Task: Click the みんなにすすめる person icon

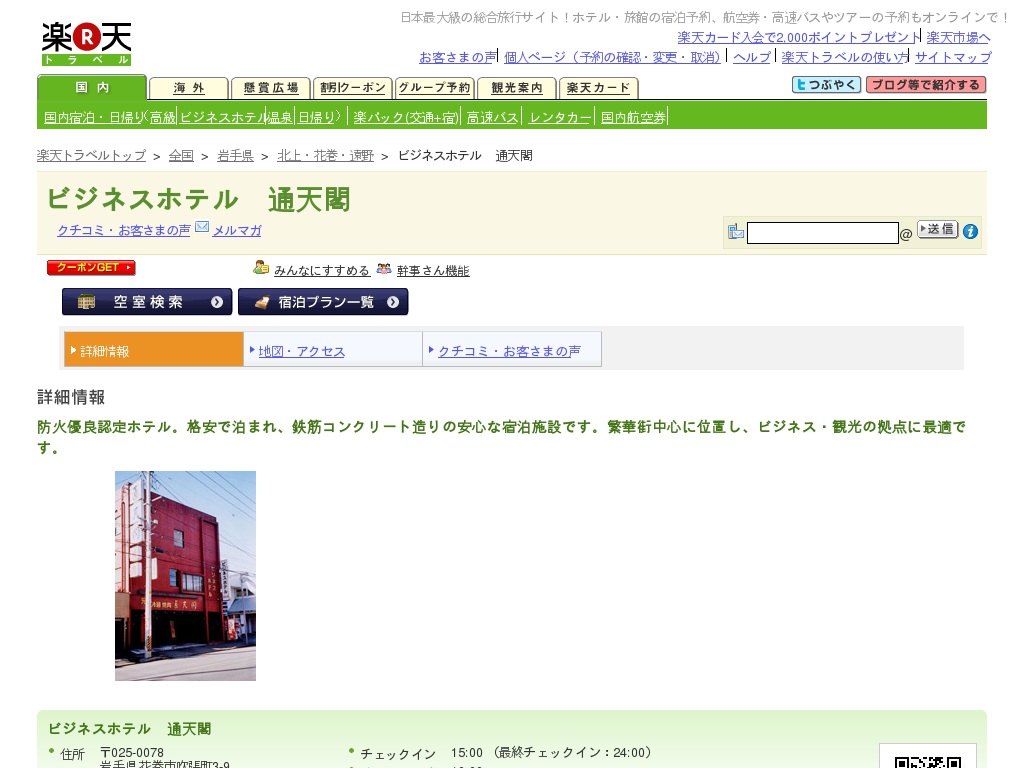Action: tap(261, 267)
